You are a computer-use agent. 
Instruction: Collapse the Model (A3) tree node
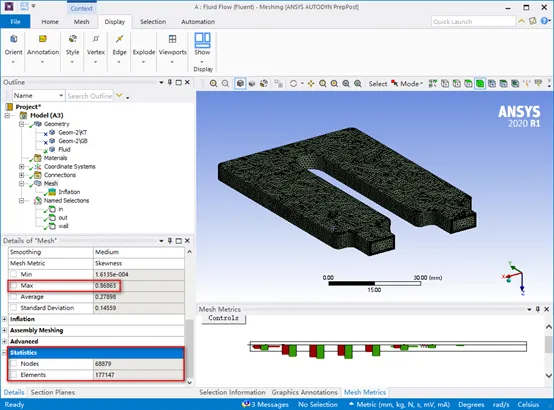tap(7, 116)
